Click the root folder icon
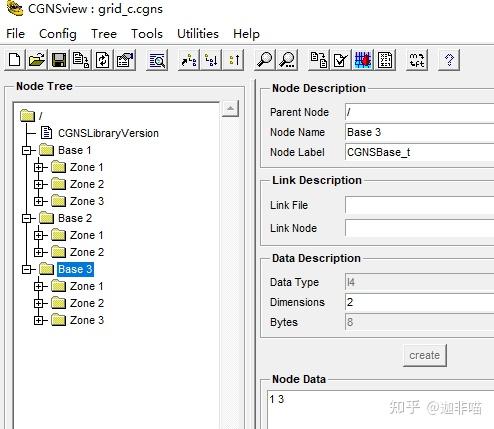The width and height of the screenshot is (494, 429). click(27, 116)
